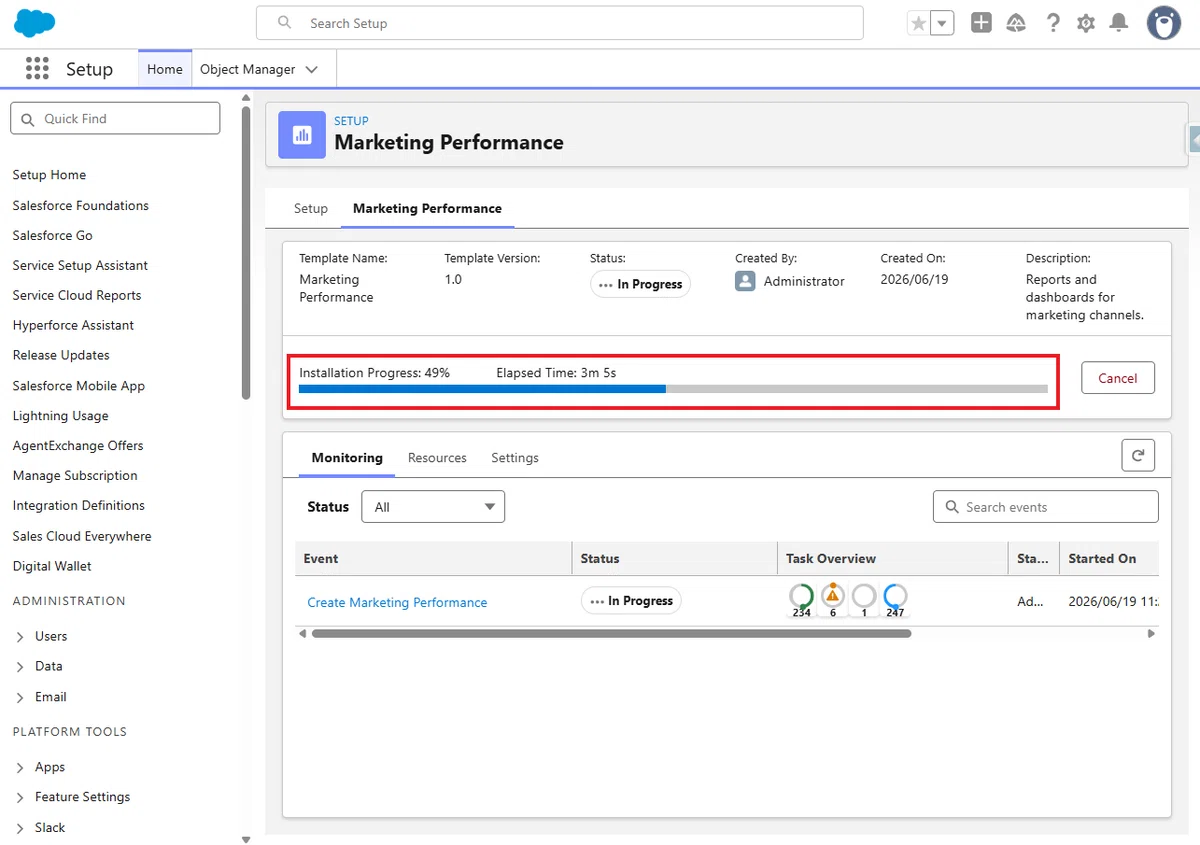Focus the Search Setup box
Viewport: 1200px width, 845px height.
click(x=560, y=23)
